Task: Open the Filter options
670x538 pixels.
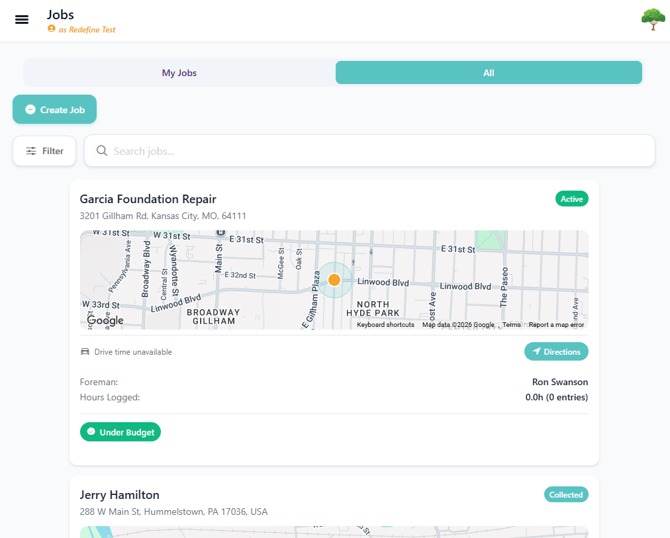Action: [44, 151]
